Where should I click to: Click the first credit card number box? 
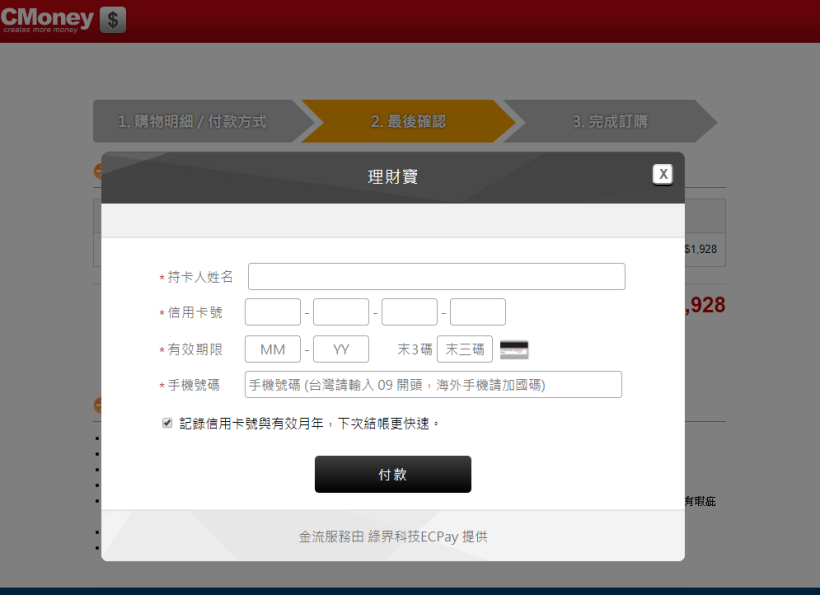click(273, 312)
